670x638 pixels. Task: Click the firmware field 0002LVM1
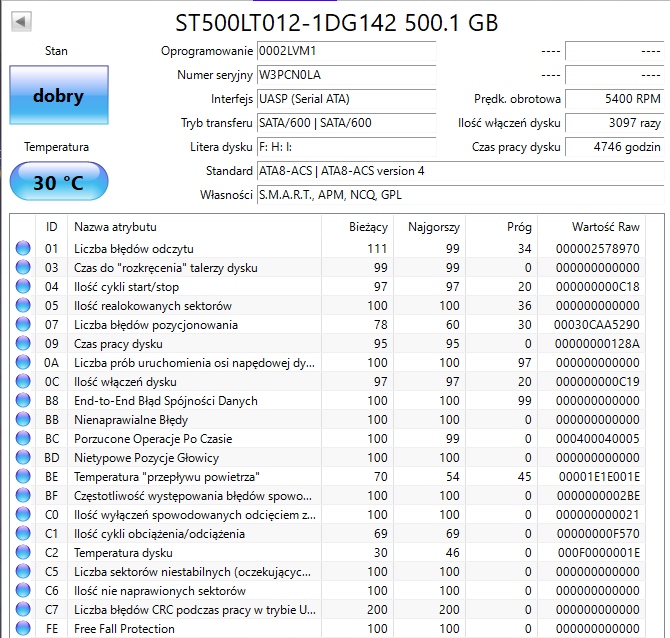click(347, 51)
